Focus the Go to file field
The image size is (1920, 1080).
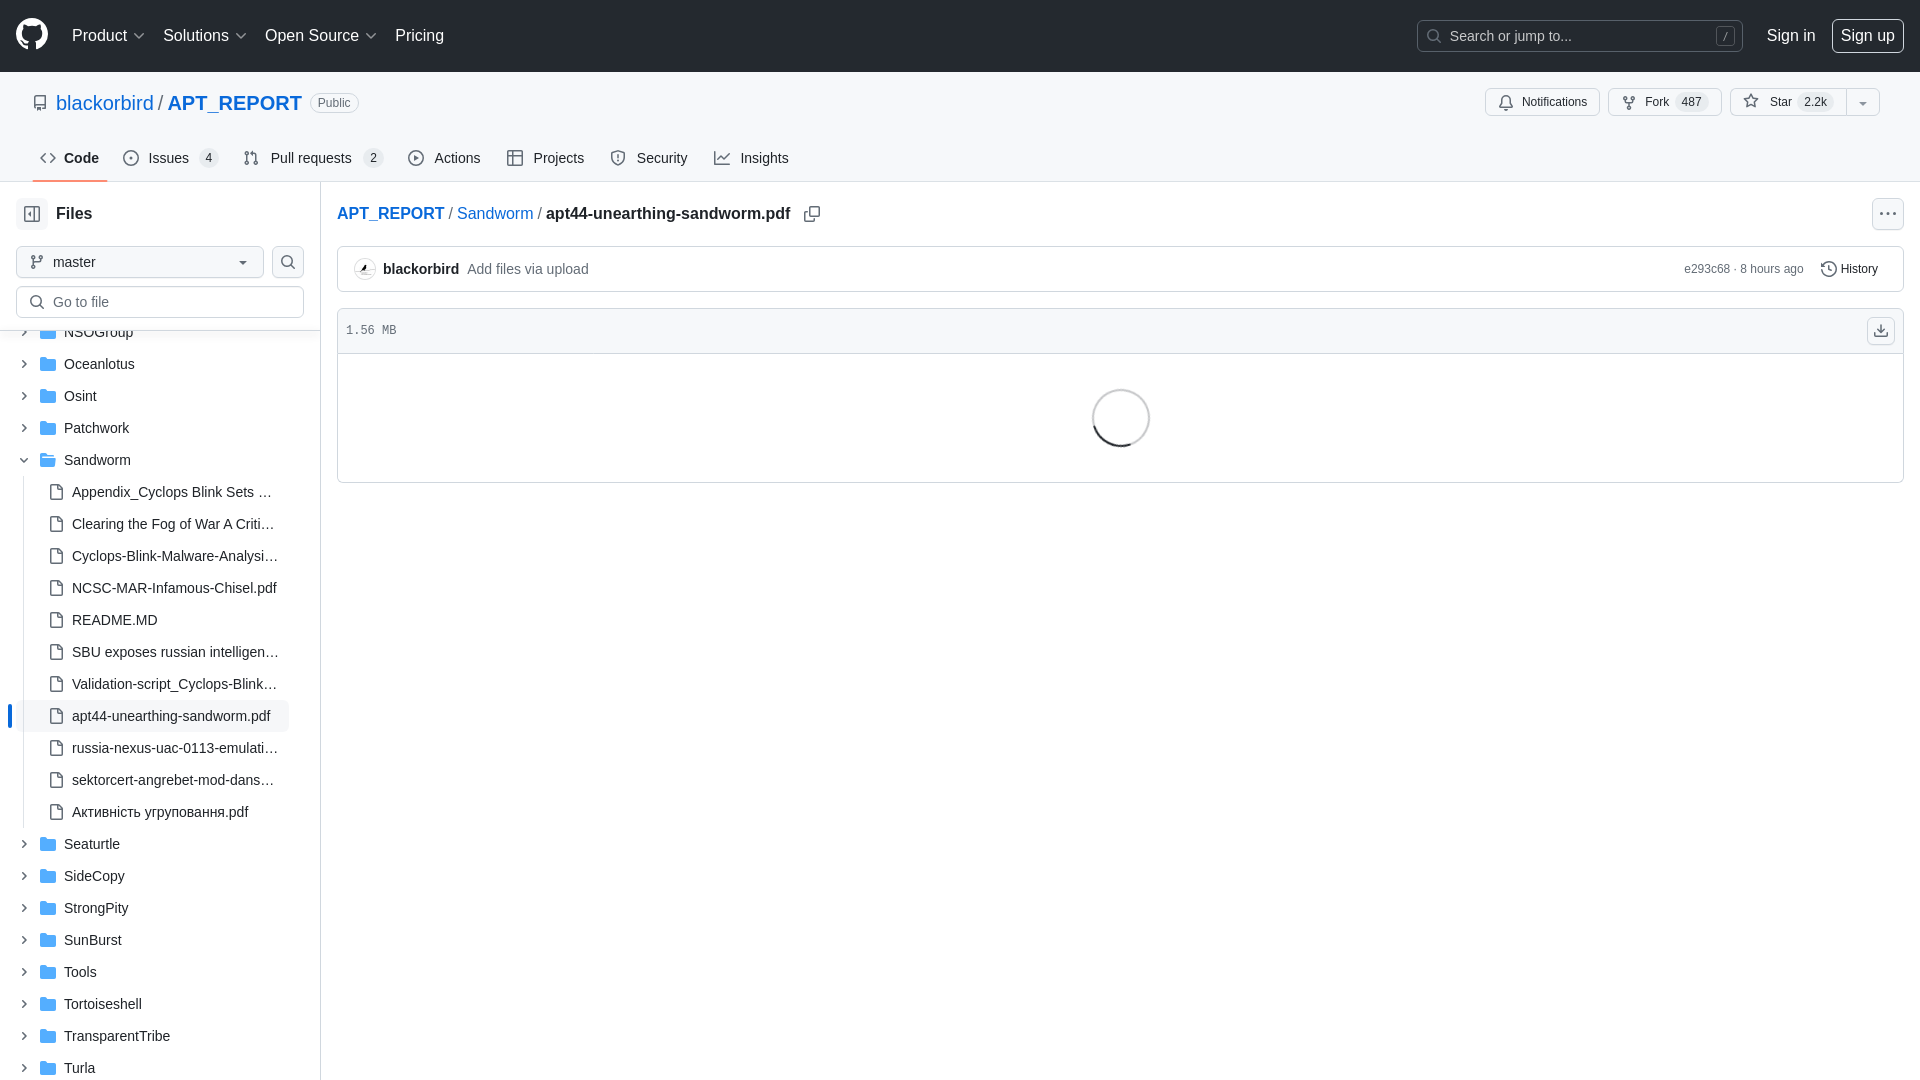pyautogui.click(x=160, y=302)
